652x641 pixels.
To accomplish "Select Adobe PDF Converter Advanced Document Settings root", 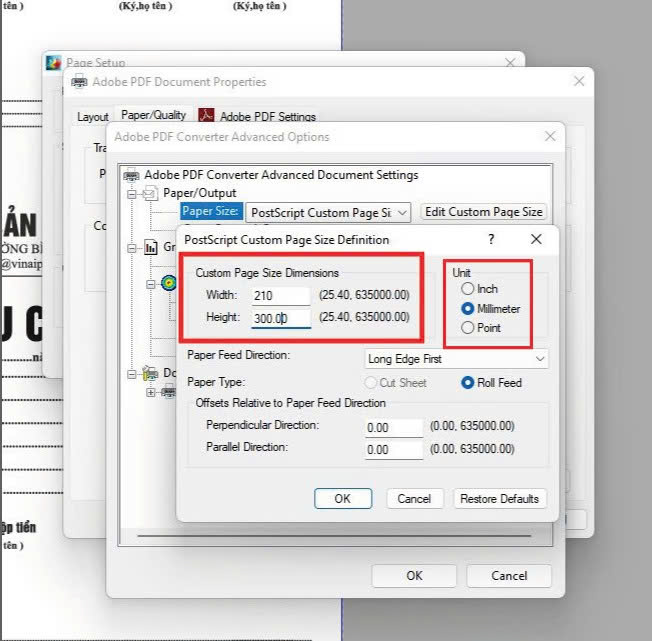I will pos(281,175).
